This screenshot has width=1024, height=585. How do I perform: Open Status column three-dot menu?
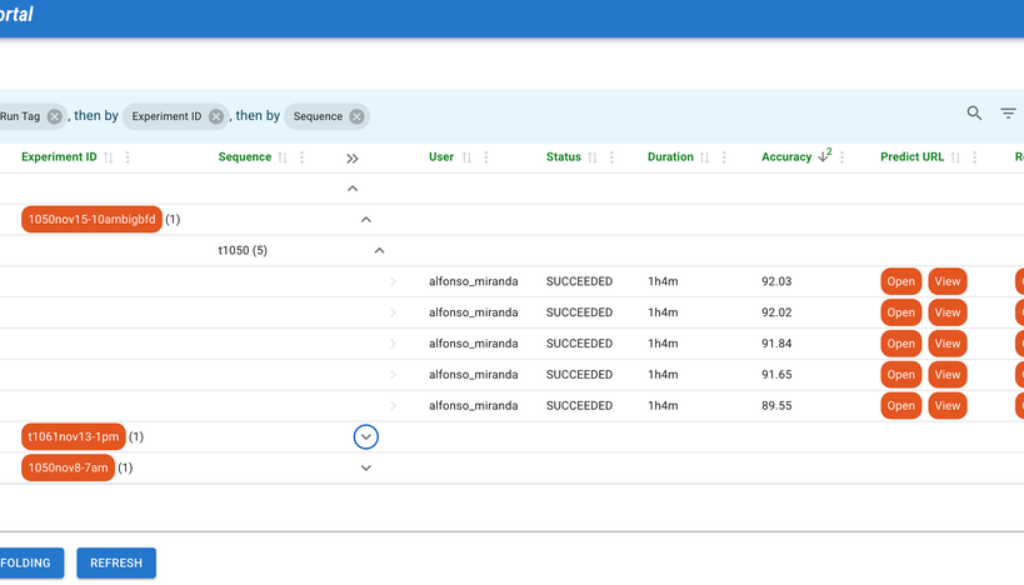(612, 158)
